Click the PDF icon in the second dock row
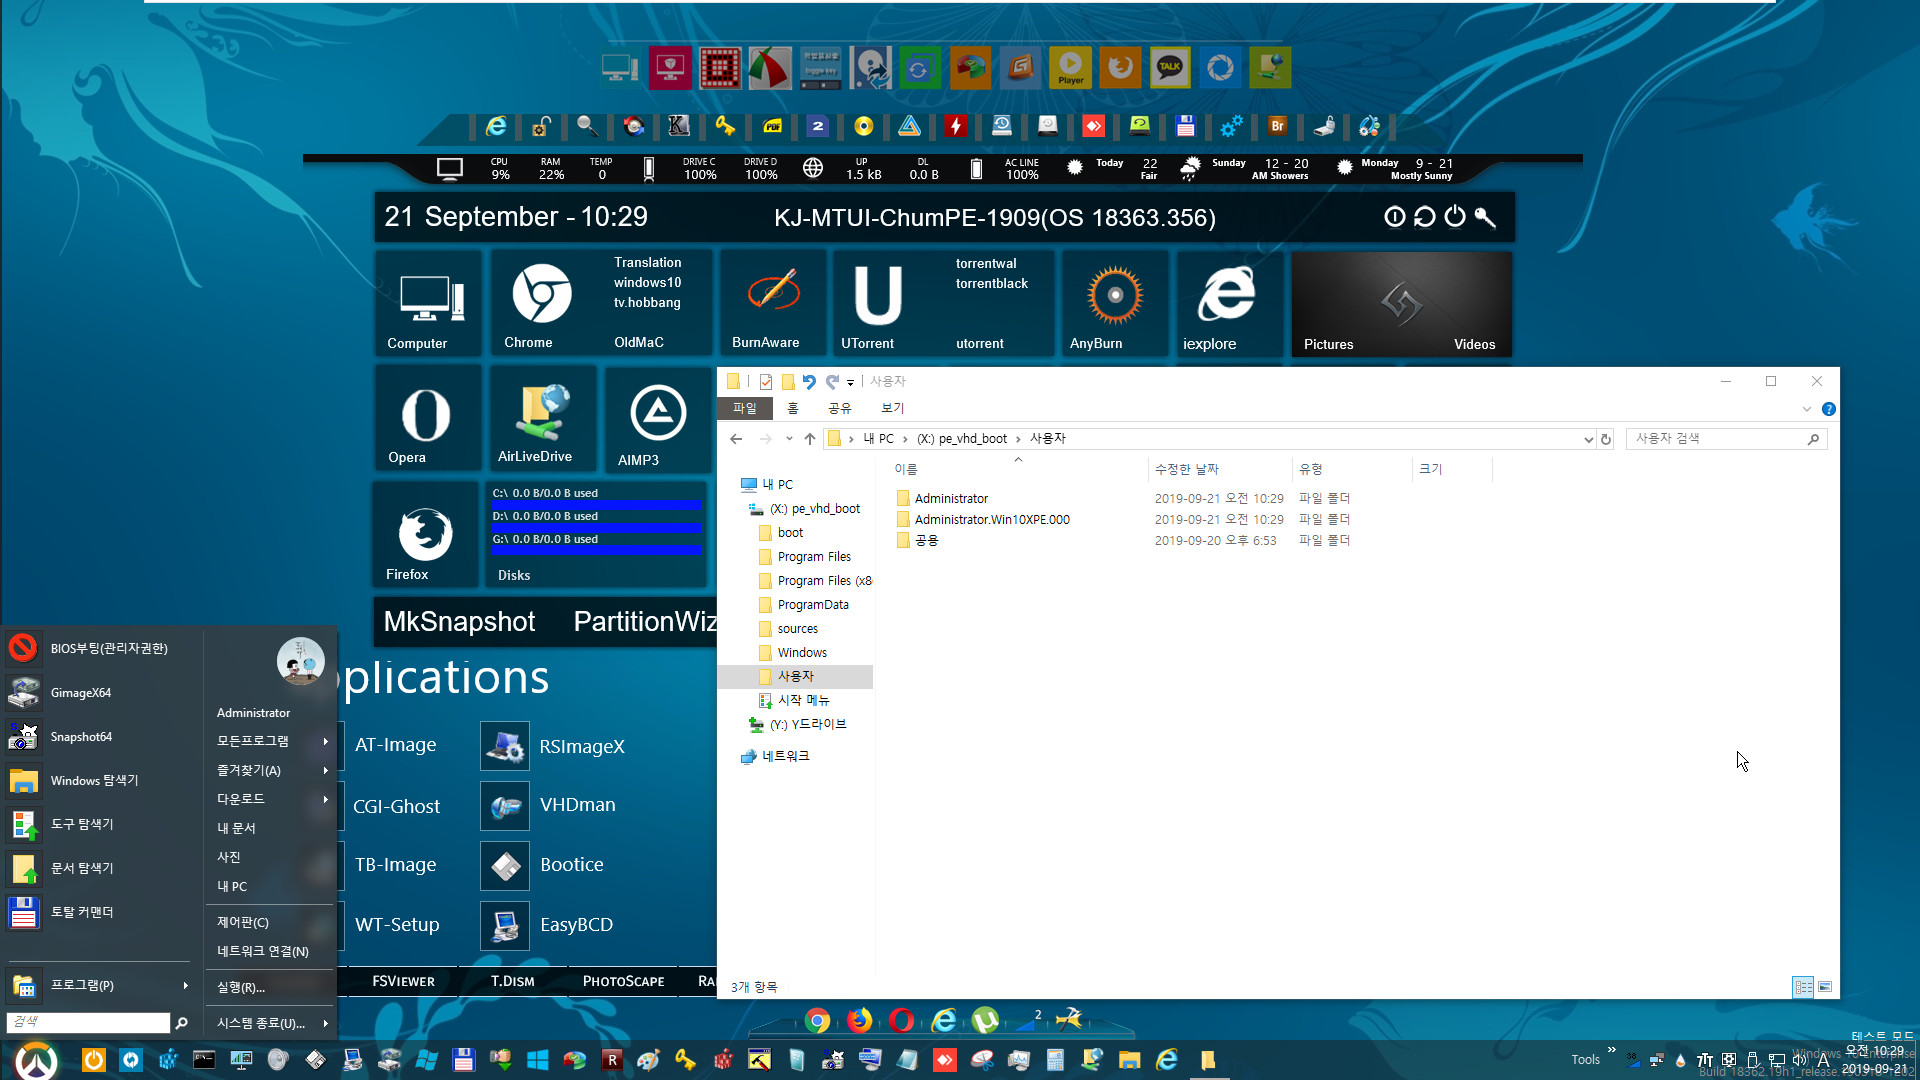 772,126
